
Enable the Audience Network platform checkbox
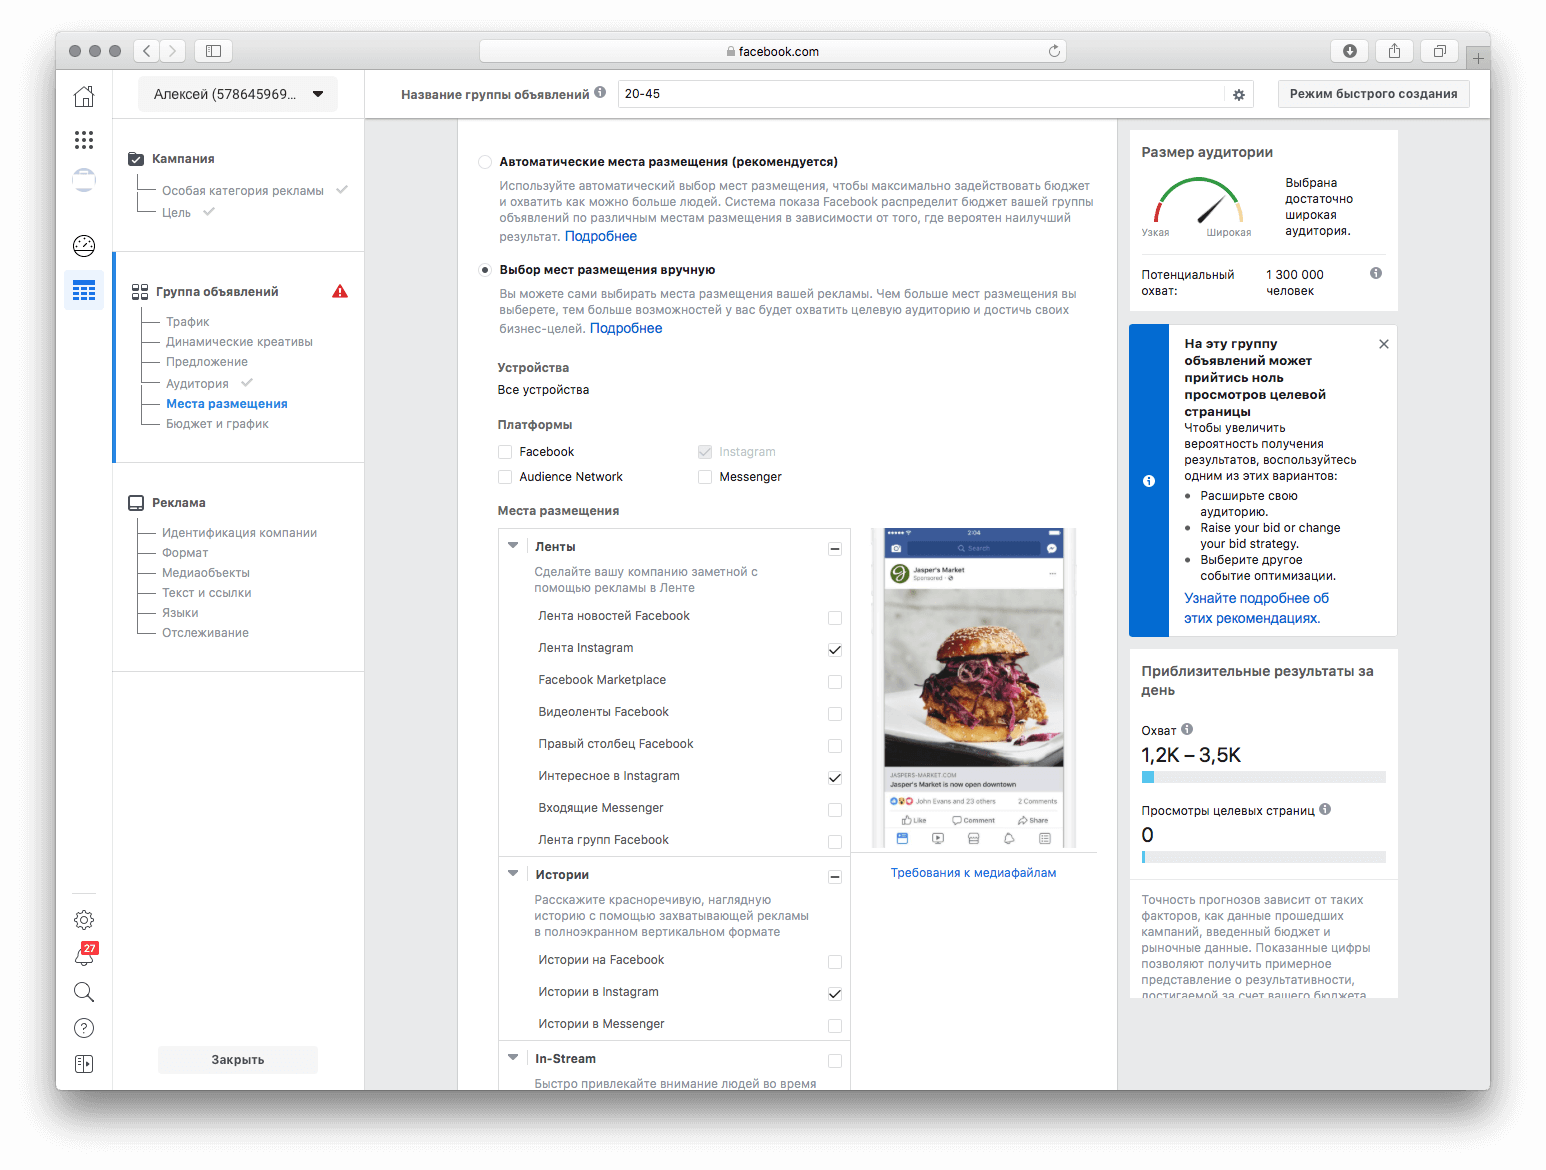coord(505,477)
